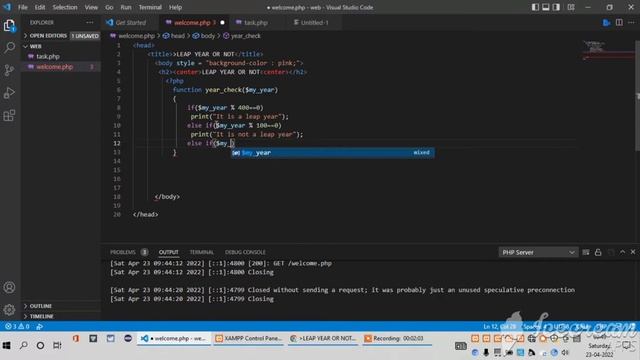Switch to task.php editor tab
Viewport: 640px width, 360px height.
pos(256,22)
